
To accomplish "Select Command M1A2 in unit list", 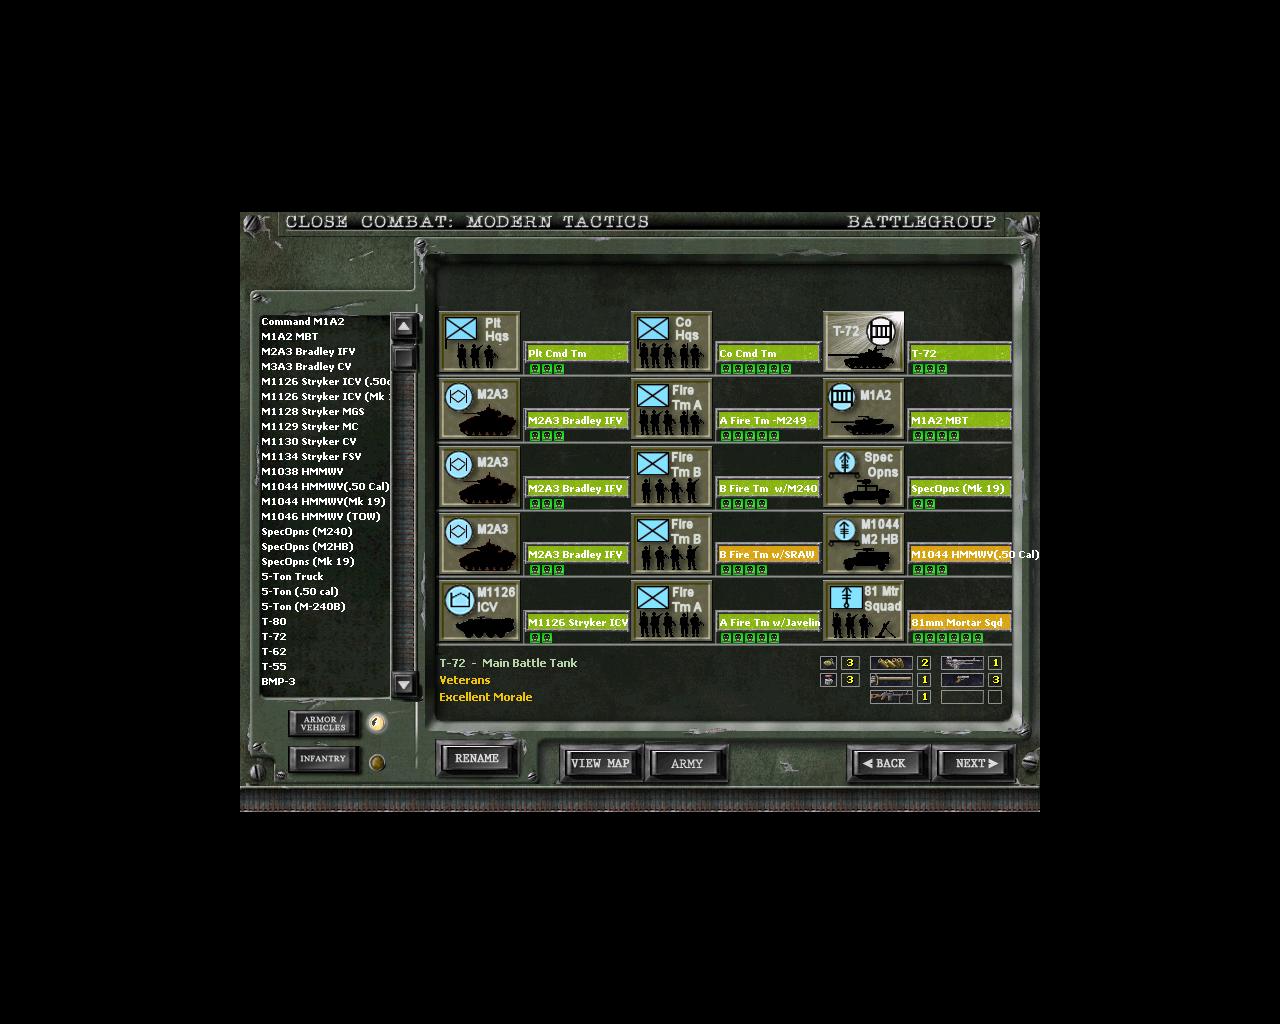I will [x=303, y=321].
